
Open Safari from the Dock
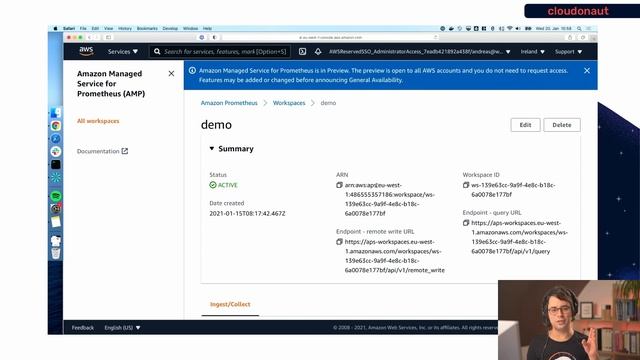pyautogui.click(x=56, y=139)
